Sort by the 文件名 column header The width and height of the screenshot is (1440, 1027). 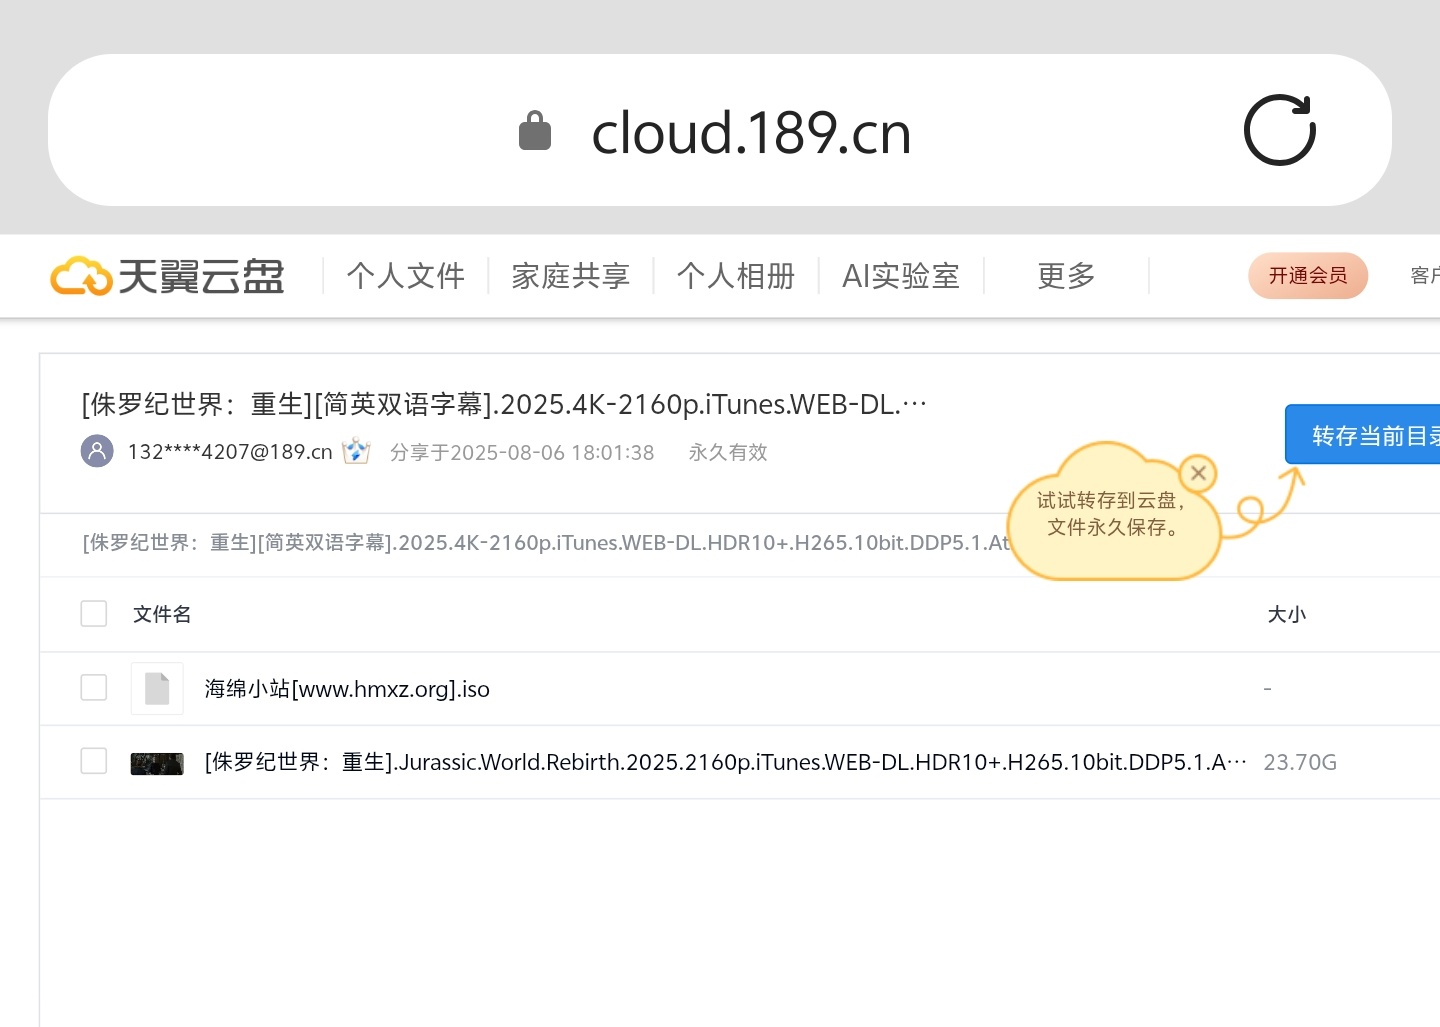pyautogui.click(x=162, y=614)
